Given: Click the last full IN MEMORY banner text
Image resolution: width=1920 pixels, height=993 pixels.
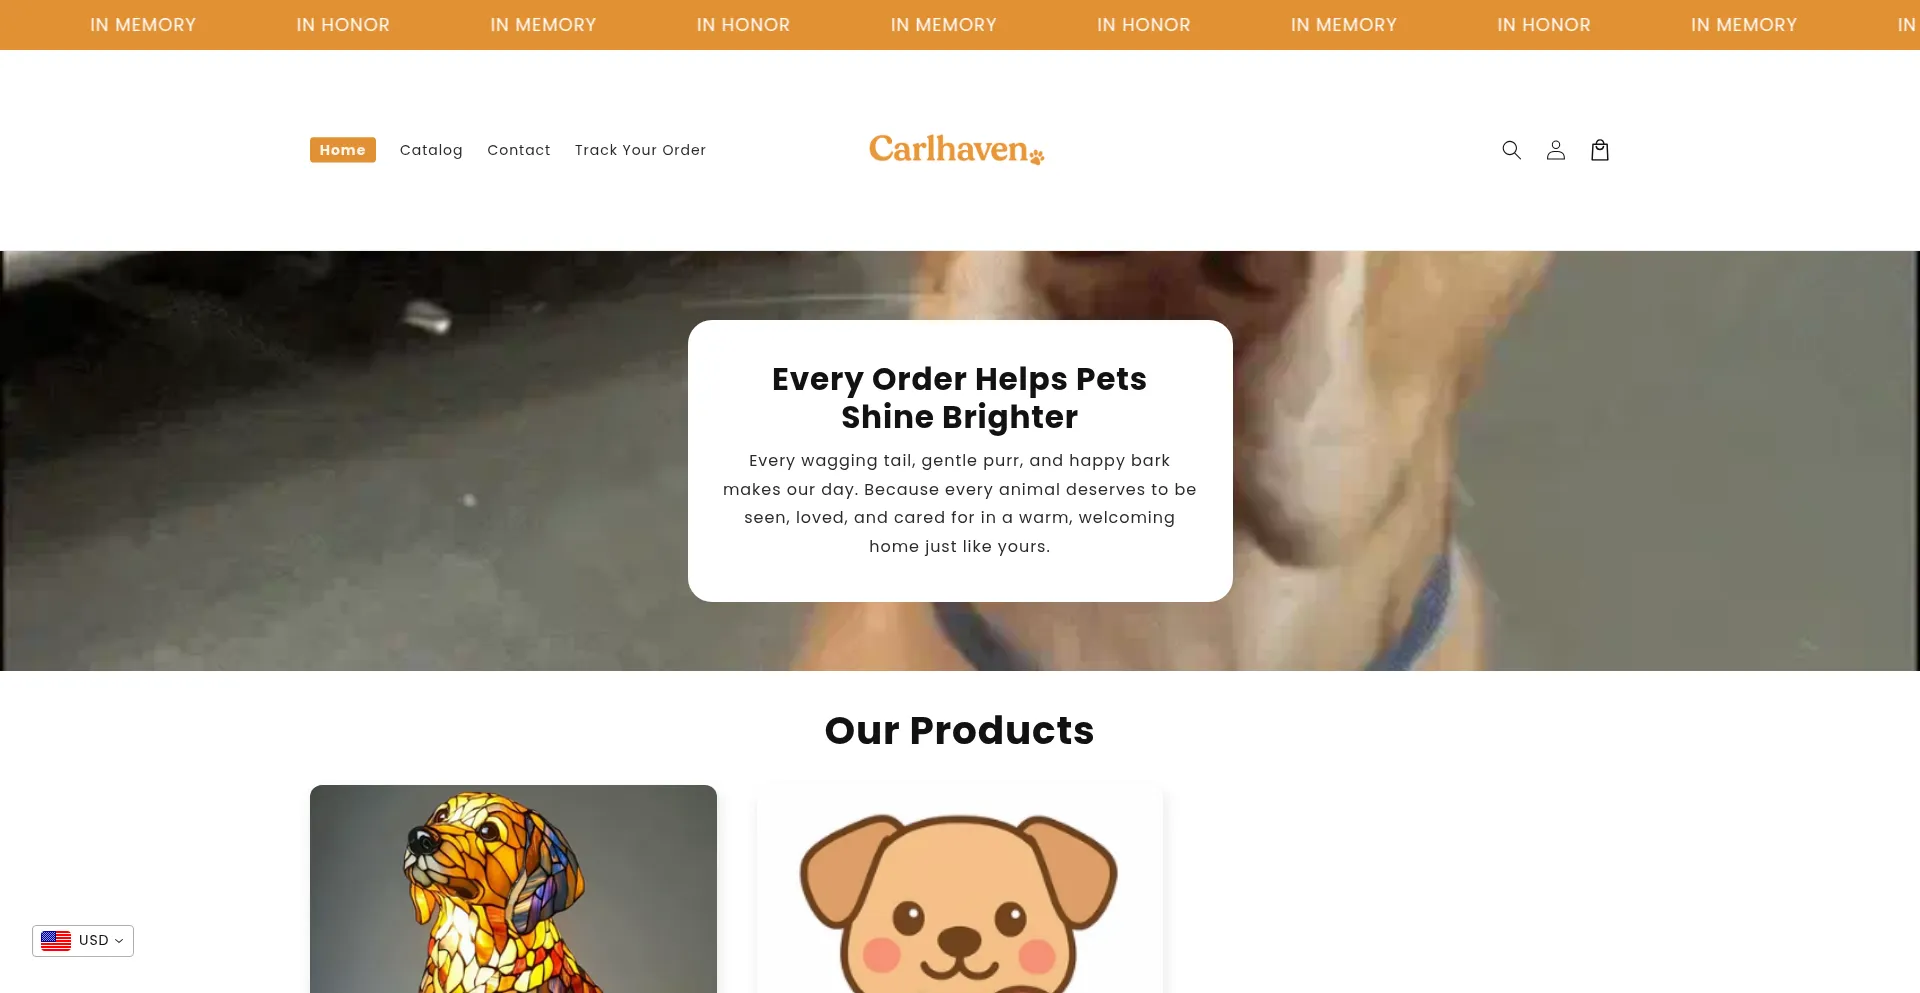Looking at the screenshot, I should coord(1744,25).
